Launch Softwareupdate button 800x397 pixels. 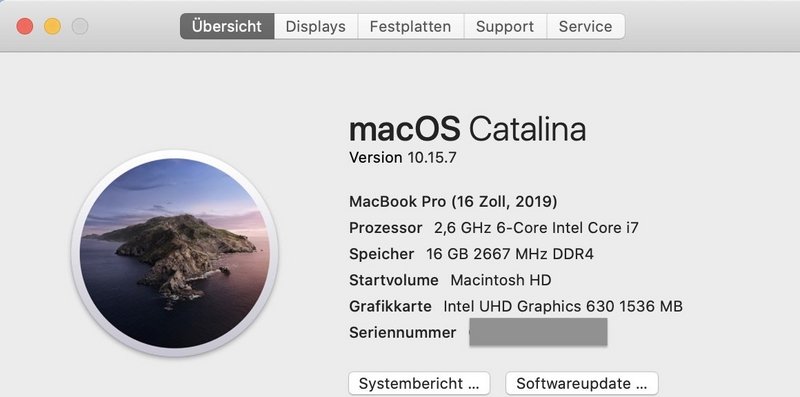[582, 383]
